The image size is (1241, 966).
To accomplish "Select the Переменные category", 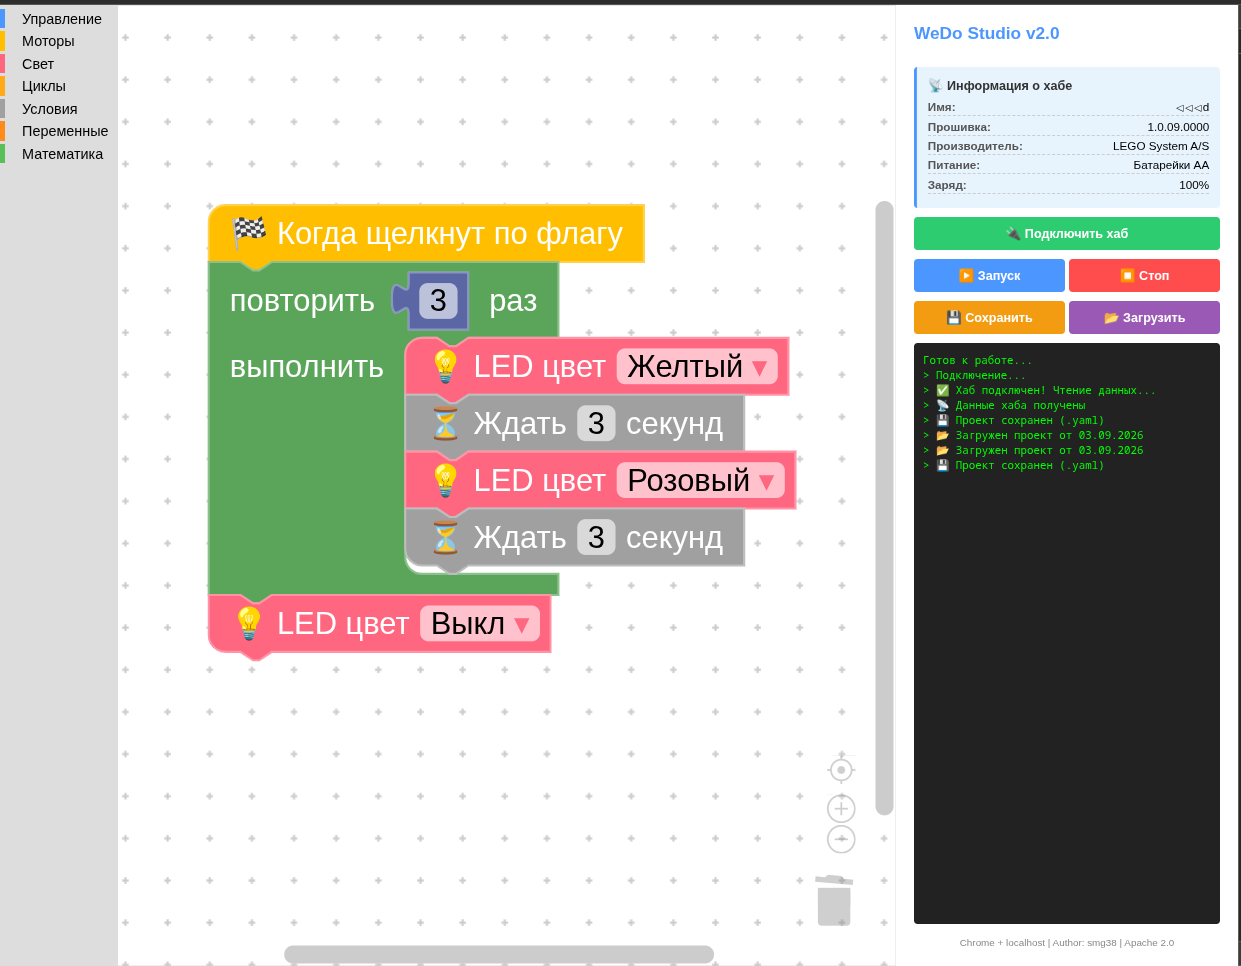I will (65, 131).
